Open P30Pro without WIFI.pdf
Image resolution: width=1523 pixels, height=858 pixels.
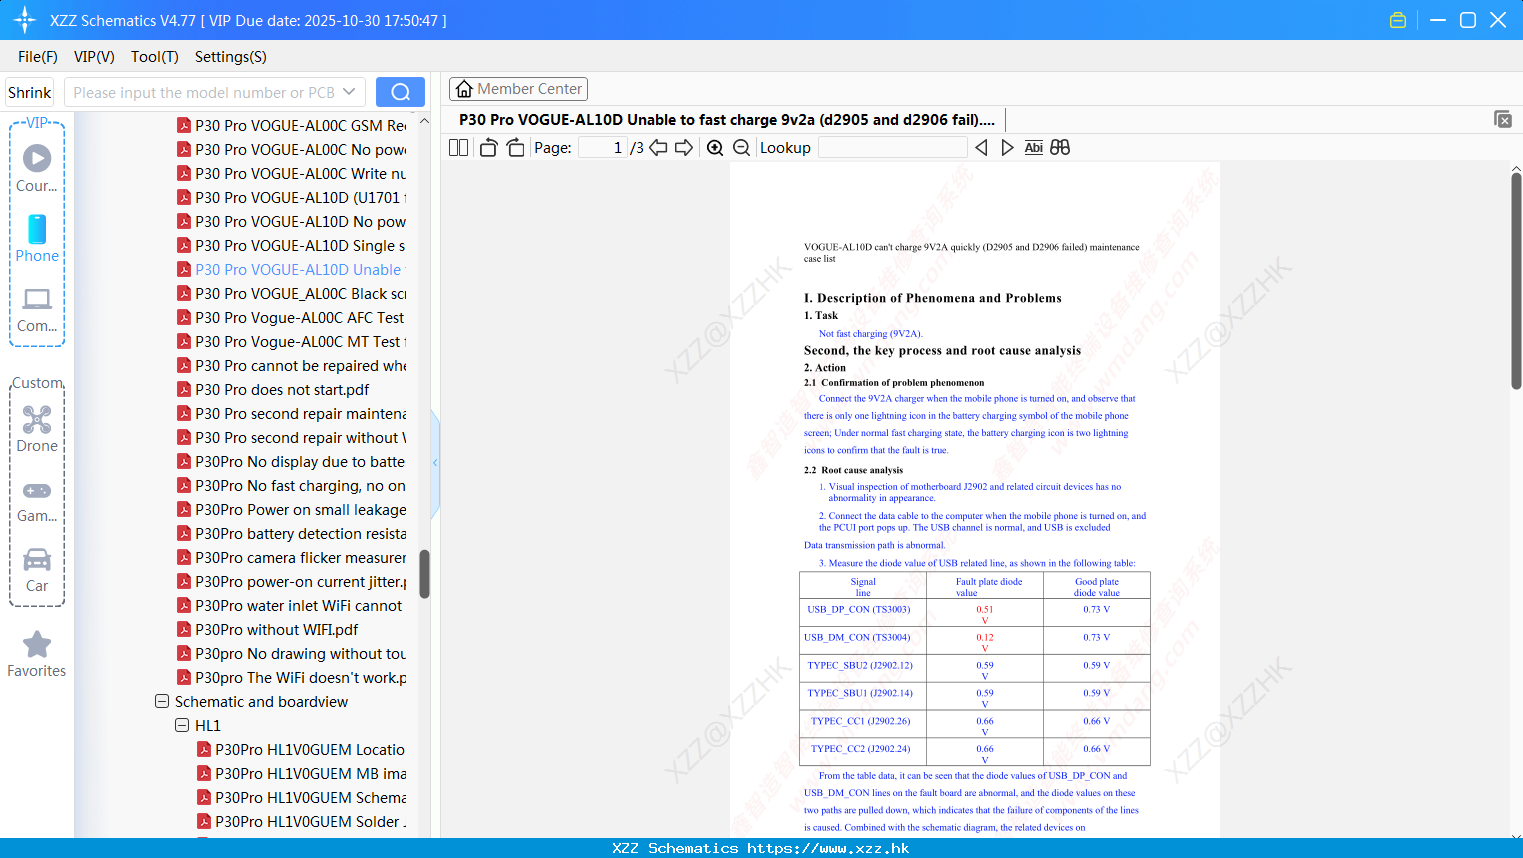[x=268, y=629]
